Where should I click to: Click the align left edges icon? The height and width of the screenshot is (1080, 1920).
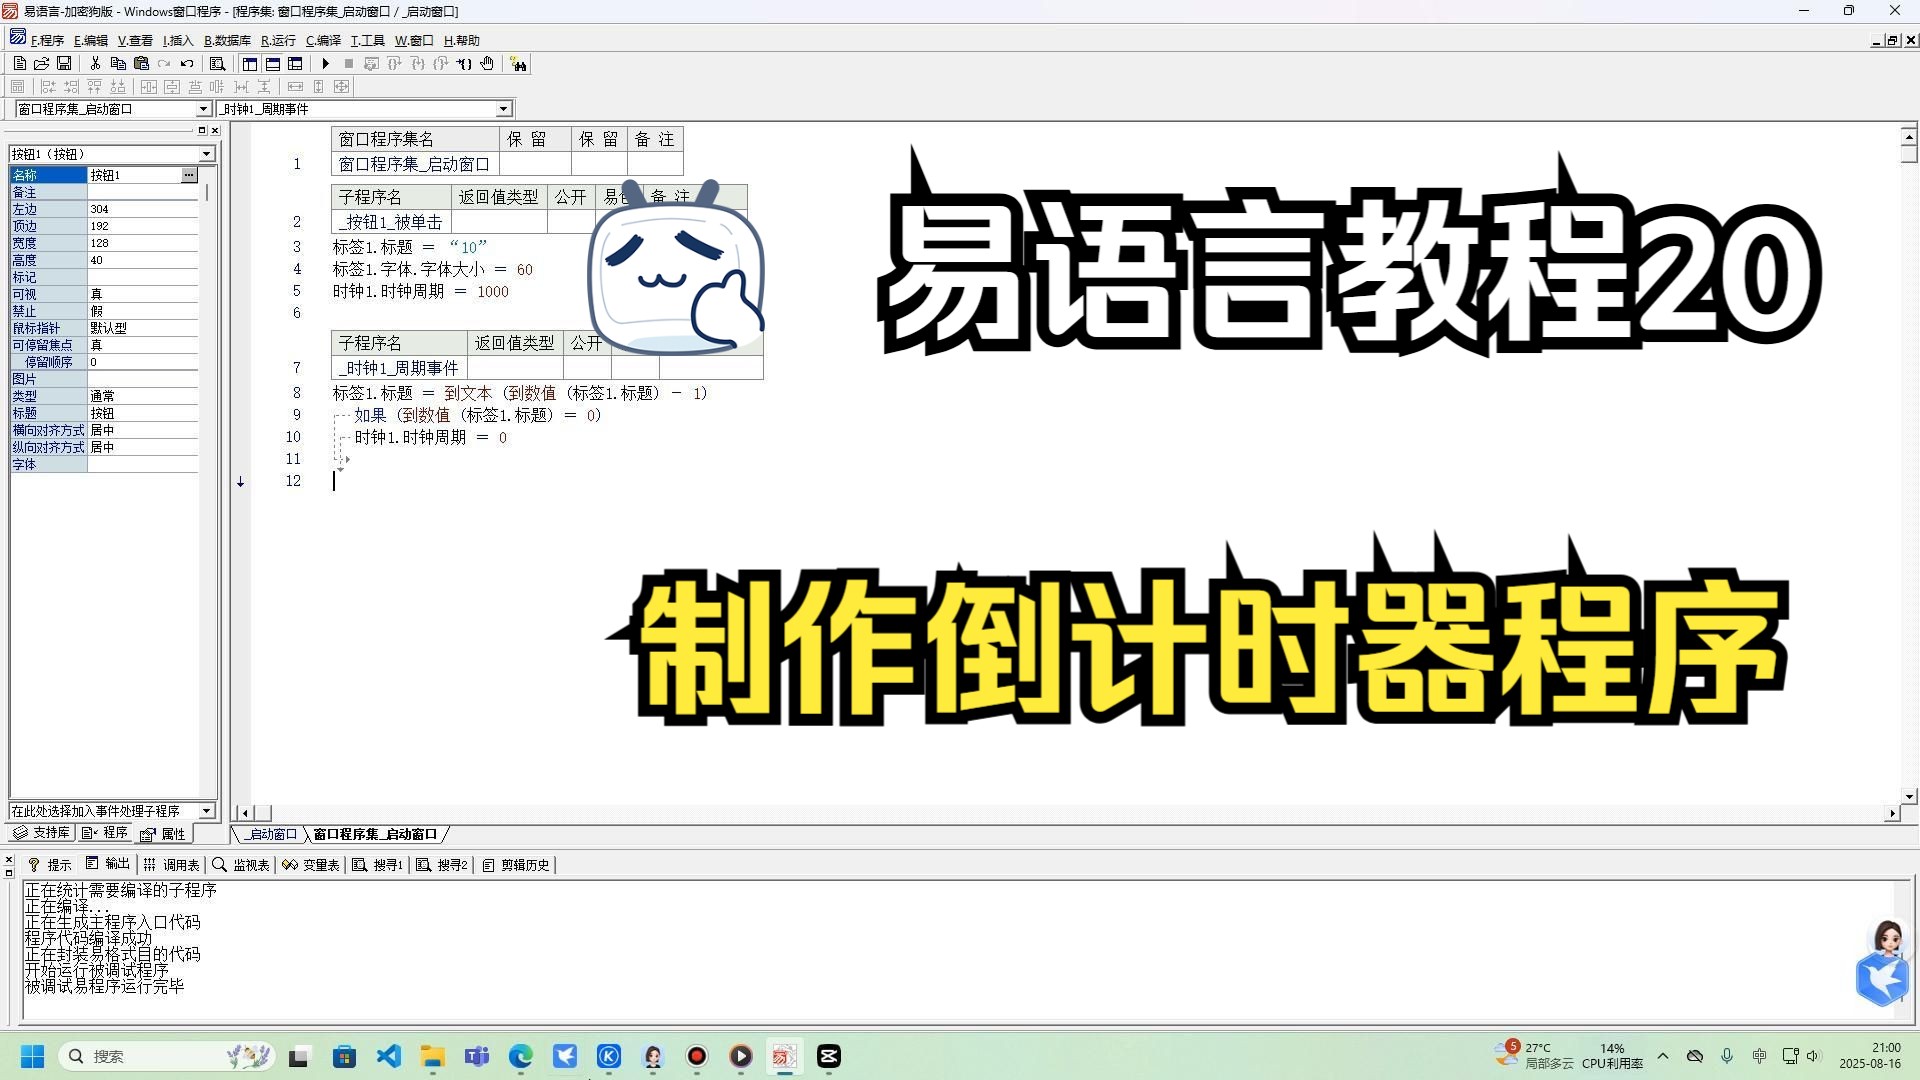tap(48, 87)
